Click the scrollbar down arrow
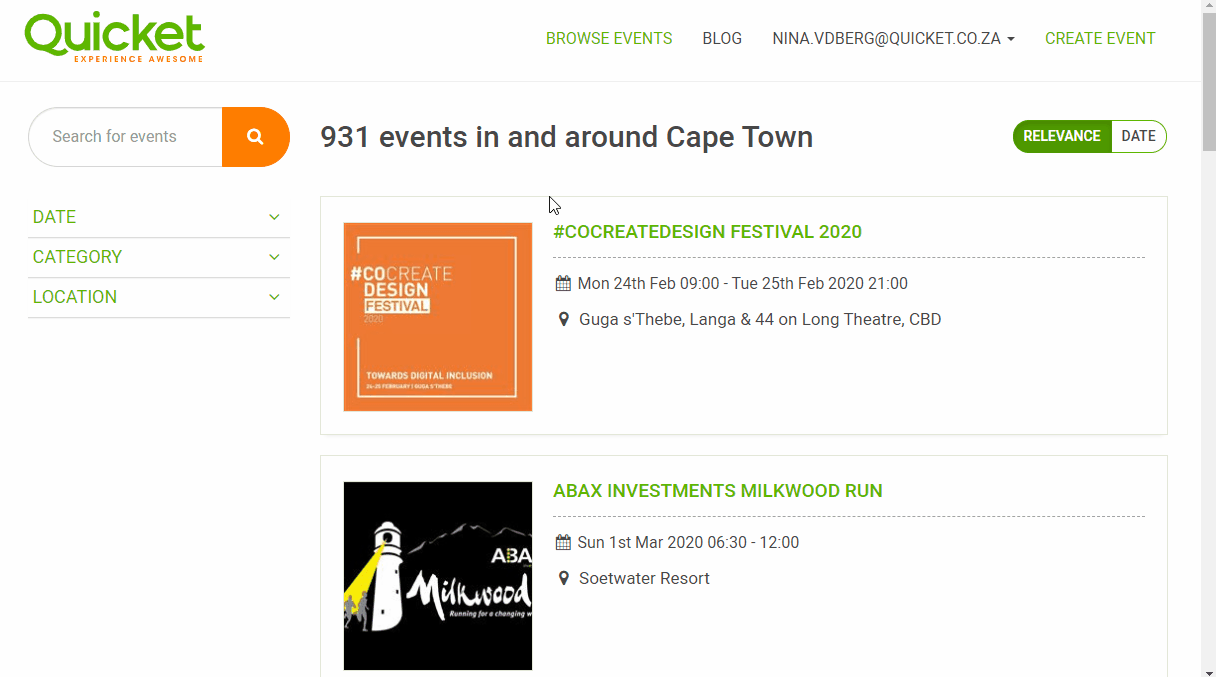 (x=1209, y=670)
